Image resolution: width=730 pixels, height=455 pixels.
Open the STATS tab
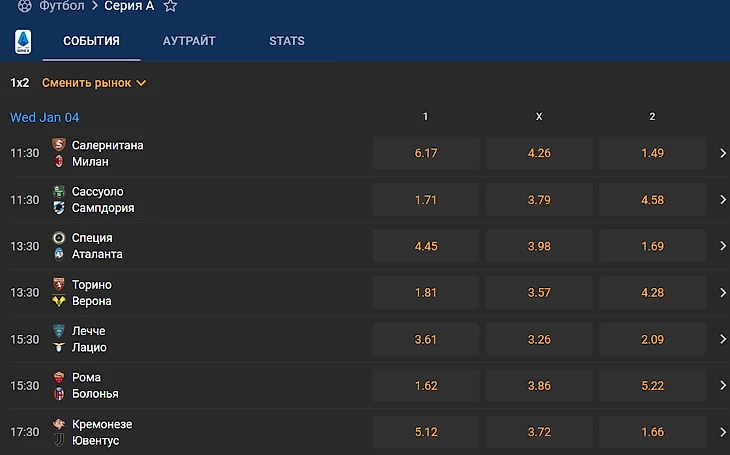coord(287,41)
